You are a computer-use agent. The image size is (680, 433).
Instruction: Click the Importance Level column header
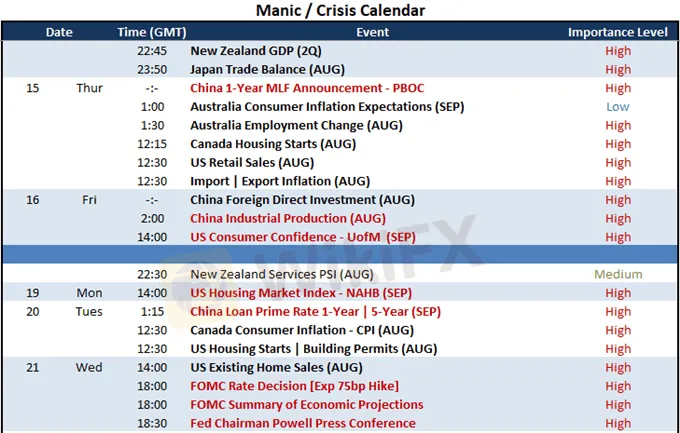click(x=618, y=32)
